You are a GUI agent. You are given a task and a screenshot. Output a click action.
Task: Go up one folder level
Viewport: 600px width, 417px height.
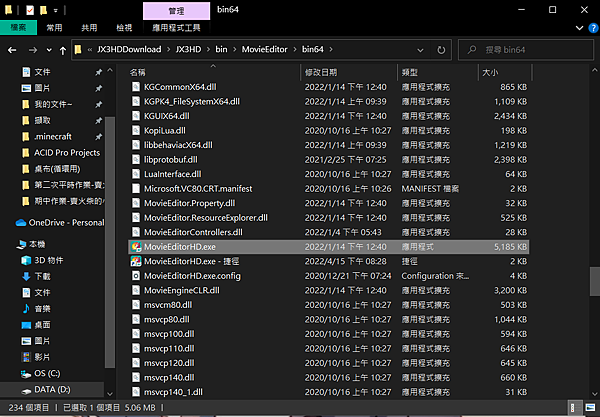[x=63, y=50]
